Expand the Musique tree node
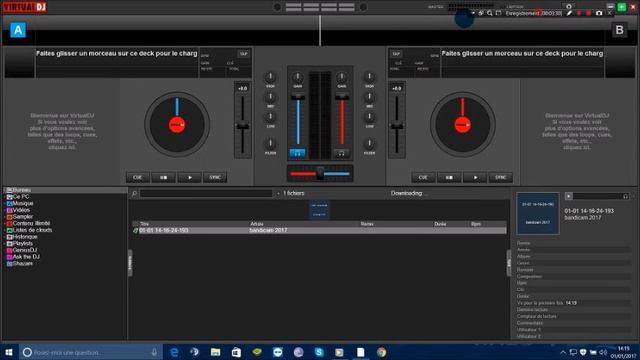 pyautogui.click(x=4, y=203)
